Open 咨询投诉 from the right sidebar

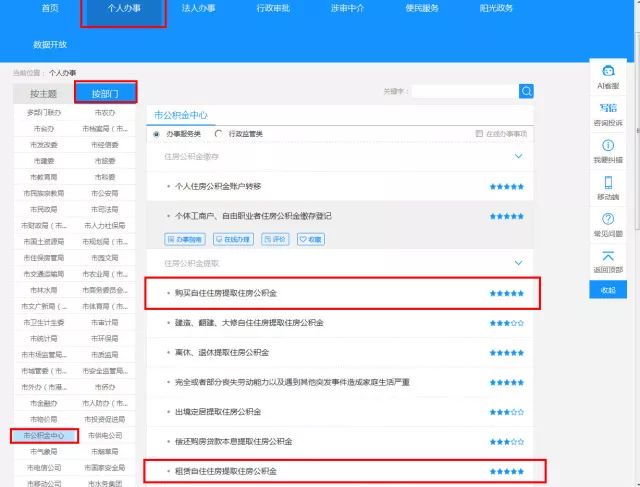point(608,112)
